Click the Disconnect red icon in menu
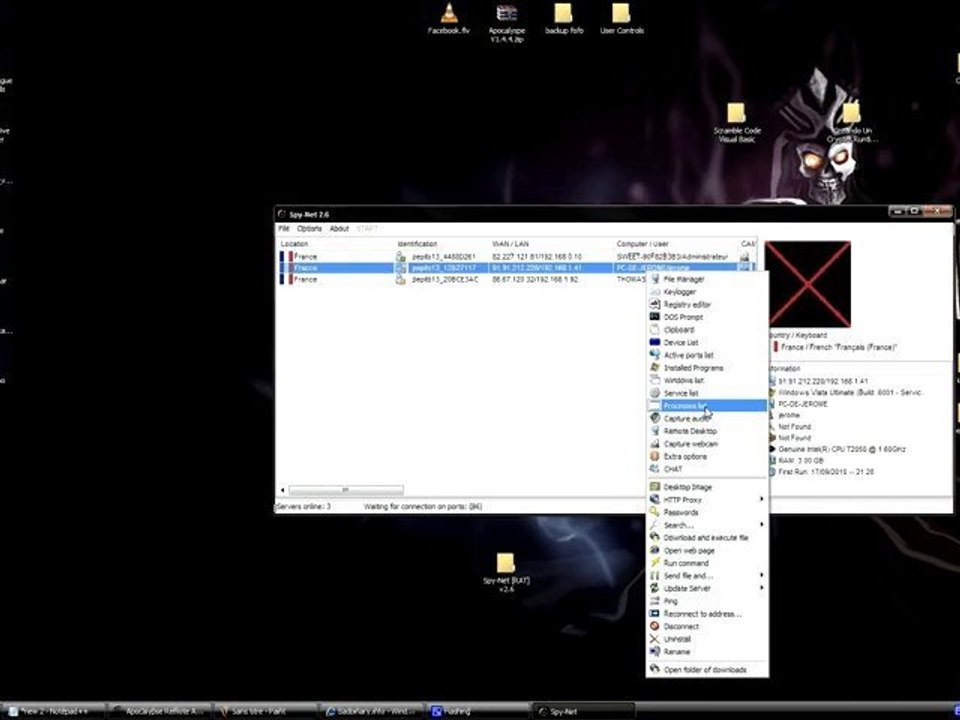The height and width of the screenshot is (720, 960). [x=654, y=626]
